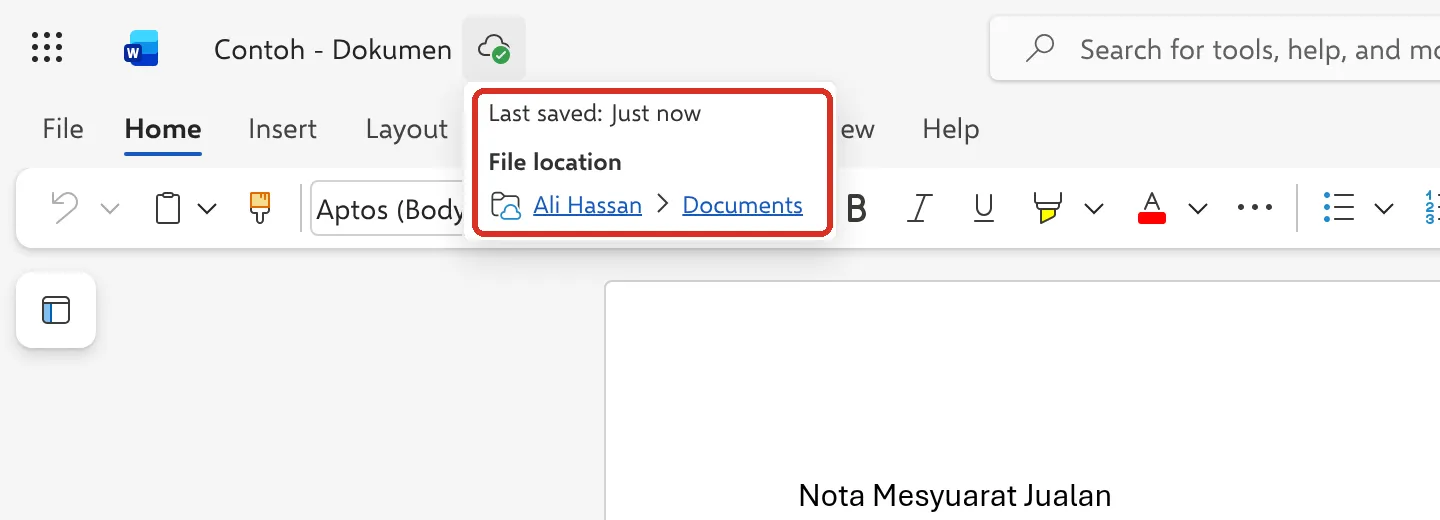Open the Ali Hassan location link
1440x520 pixels.
coord(588,205)
